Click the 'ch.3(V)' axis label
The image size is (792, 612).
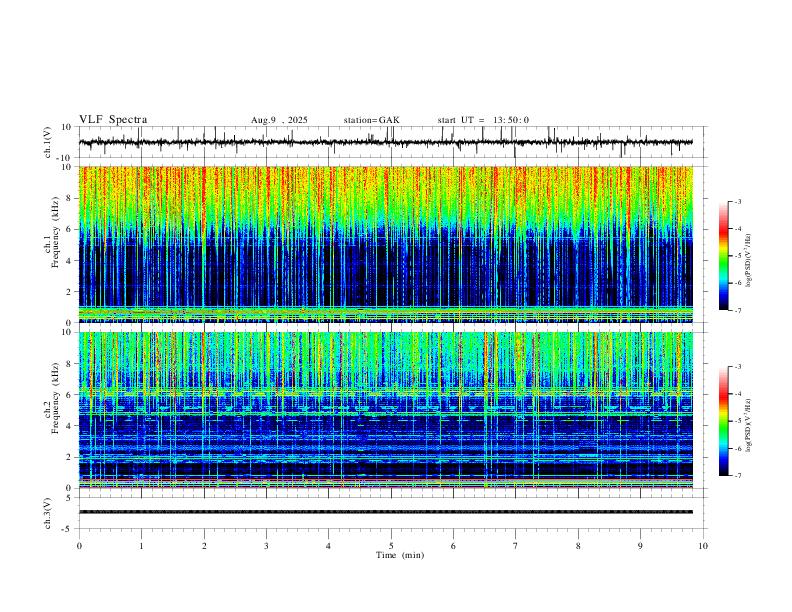48,514
